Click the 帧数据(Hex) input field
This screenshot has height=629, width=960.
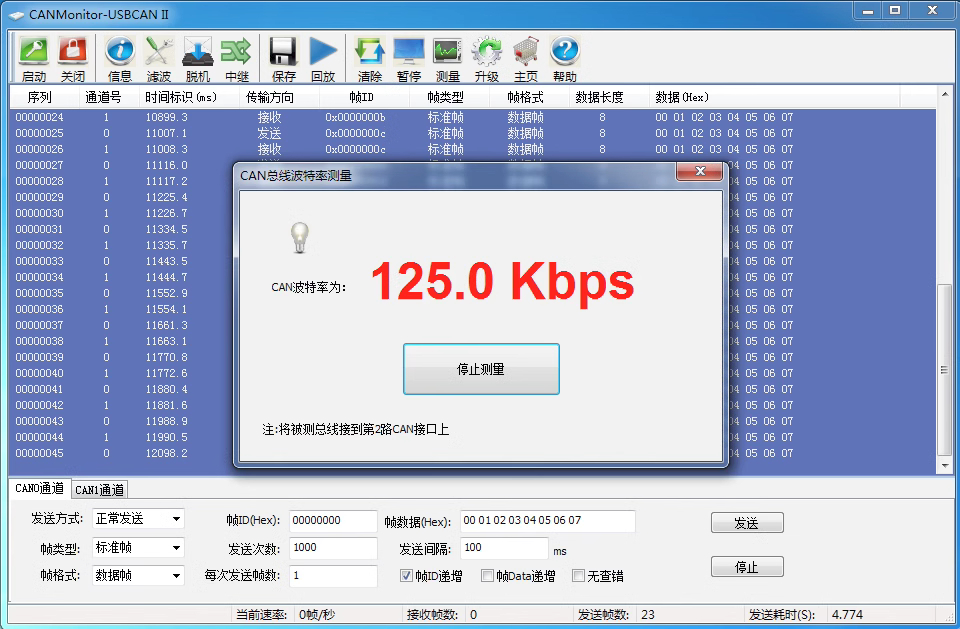click(x=547, y=521)
